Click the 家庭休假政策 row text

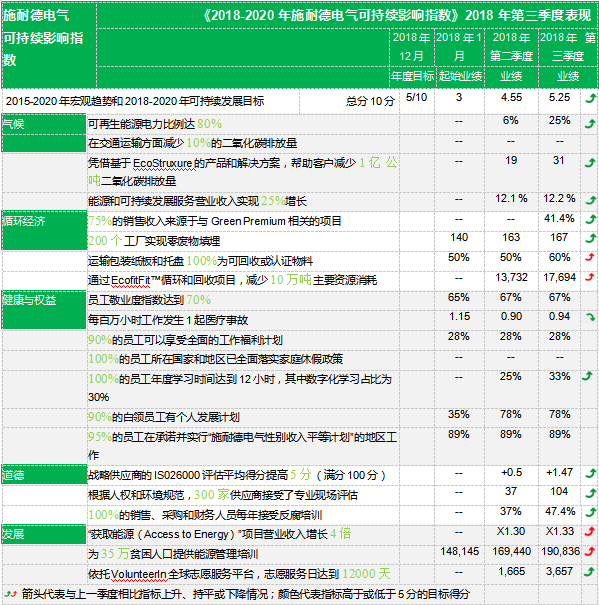click(x=215, y=359)
